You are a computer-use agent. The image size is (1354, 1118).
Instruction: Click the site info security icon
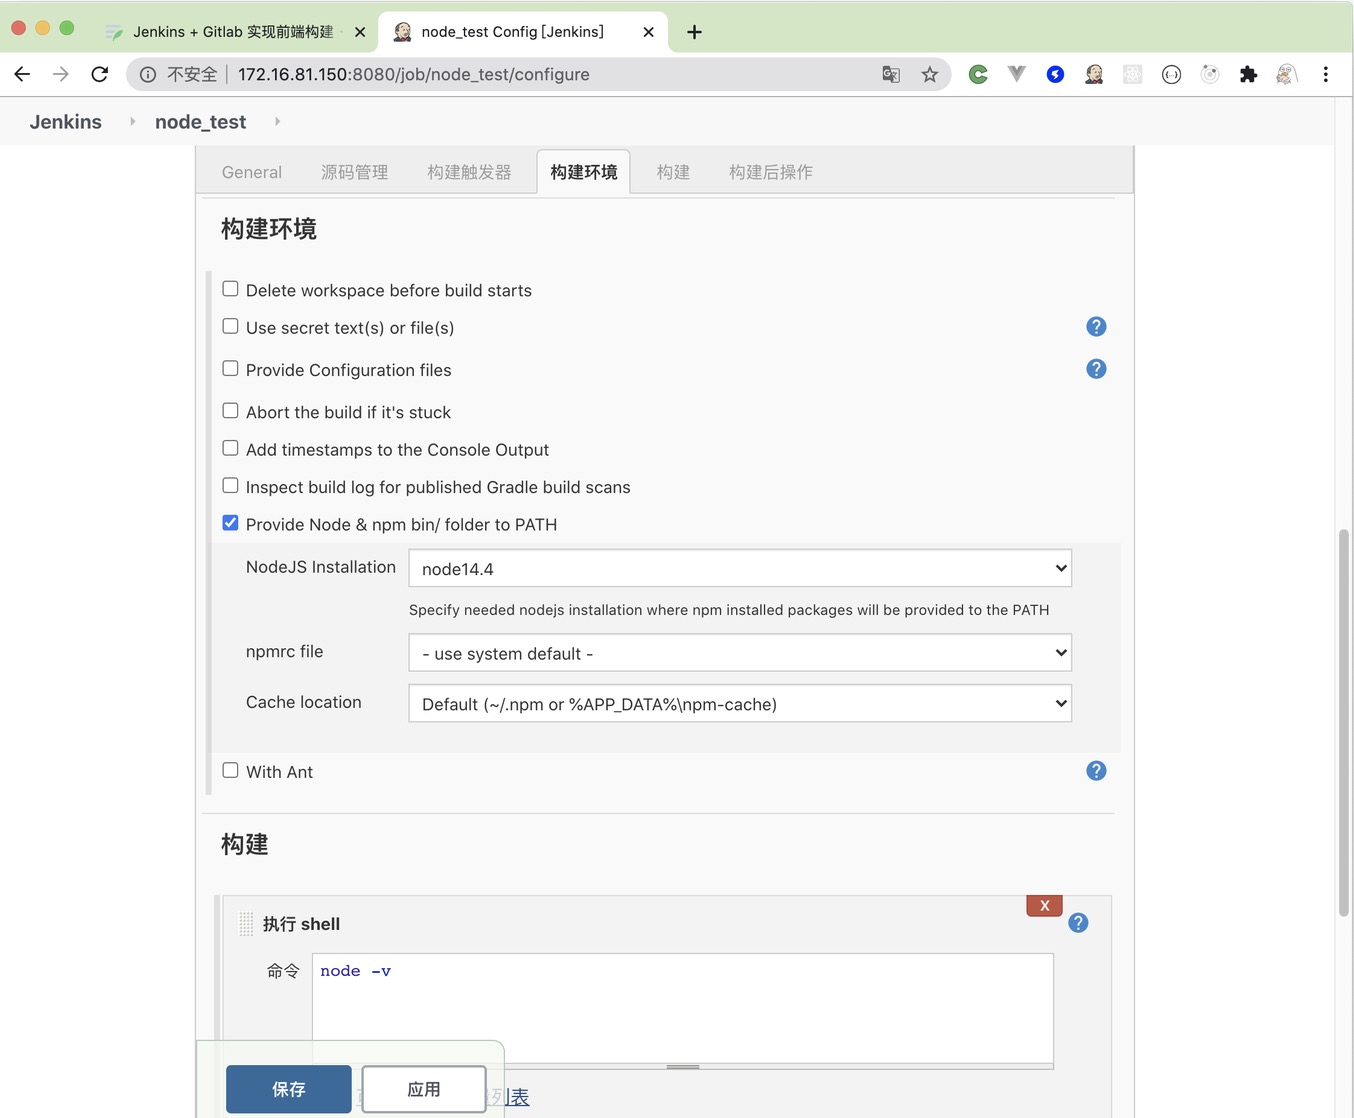pyautogui.click(x=148, y=74)
